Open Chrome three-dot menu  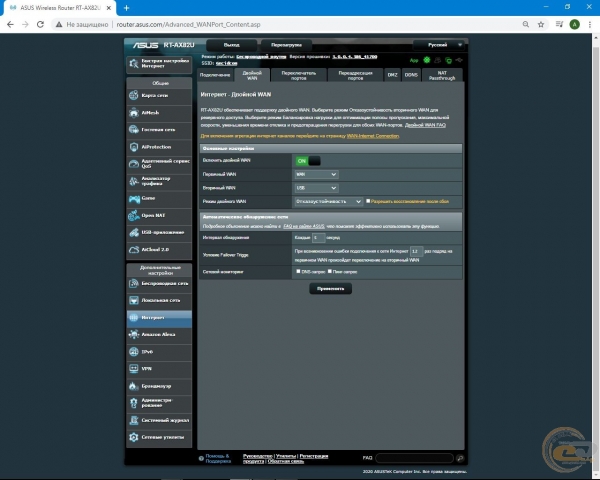click(590, 24)
